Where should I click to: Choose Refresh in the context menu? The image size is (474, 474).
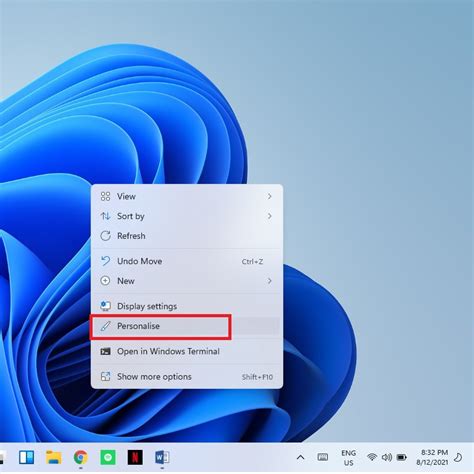pyautogui.click(x=187, y=236)
